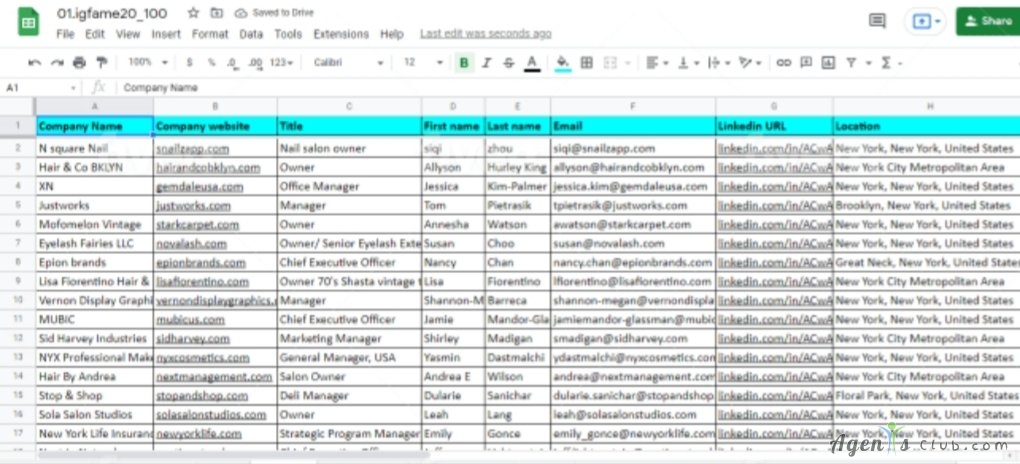The image size is (1020, 464).
Task: Click the select all corner box
Action: [x=18, y=107]
